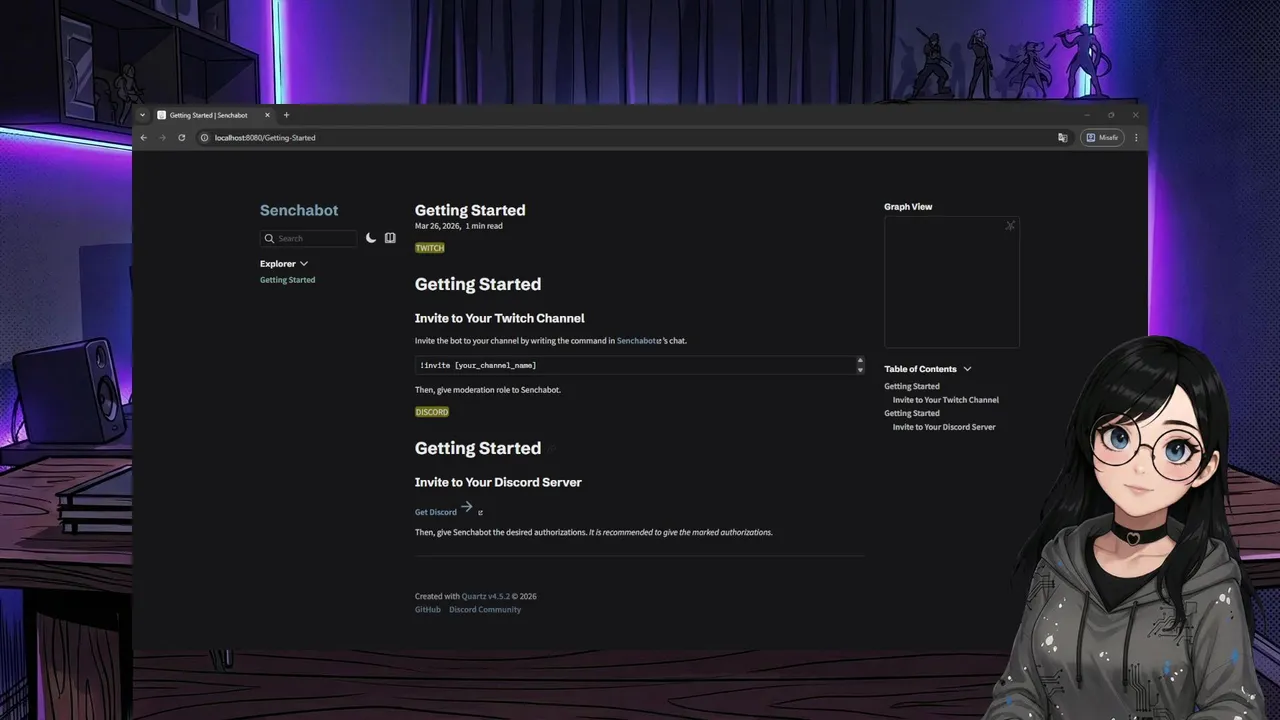Click the code block's scroll down arrow
This screenshot has height=720, width=1280.
tap(860, 371)
